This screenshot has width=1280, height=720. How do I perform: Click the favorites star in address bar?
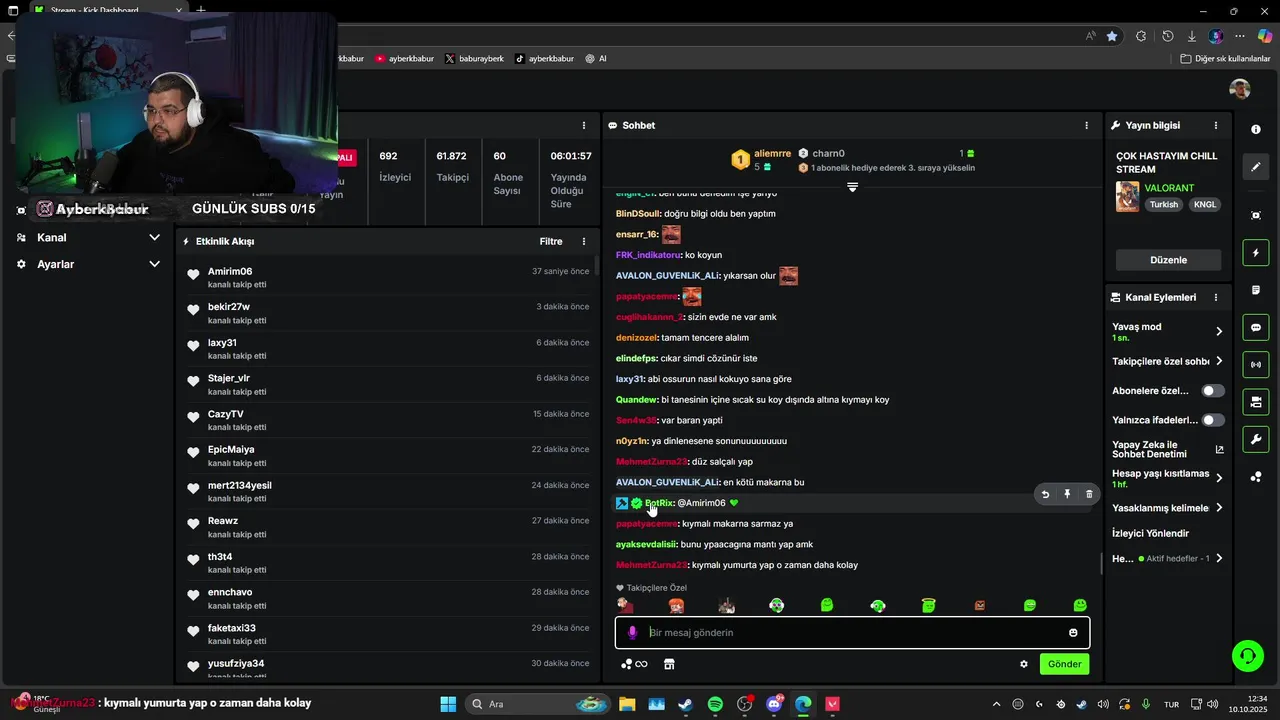tap(1112, 36)
